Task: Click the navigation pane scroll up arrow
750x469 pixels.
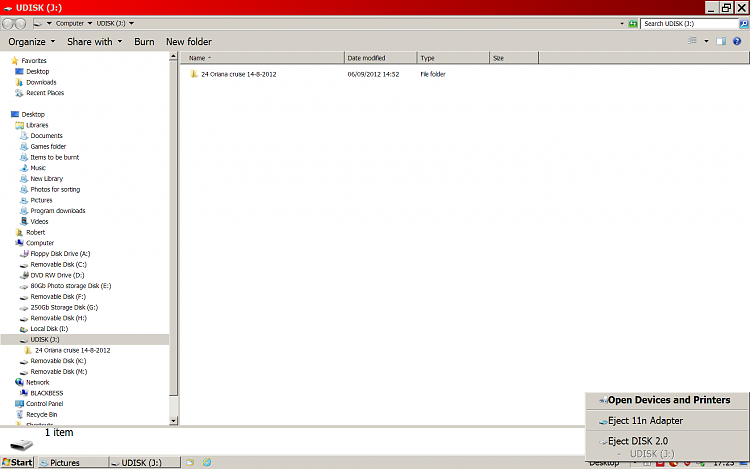Action: tap(173, 56)
